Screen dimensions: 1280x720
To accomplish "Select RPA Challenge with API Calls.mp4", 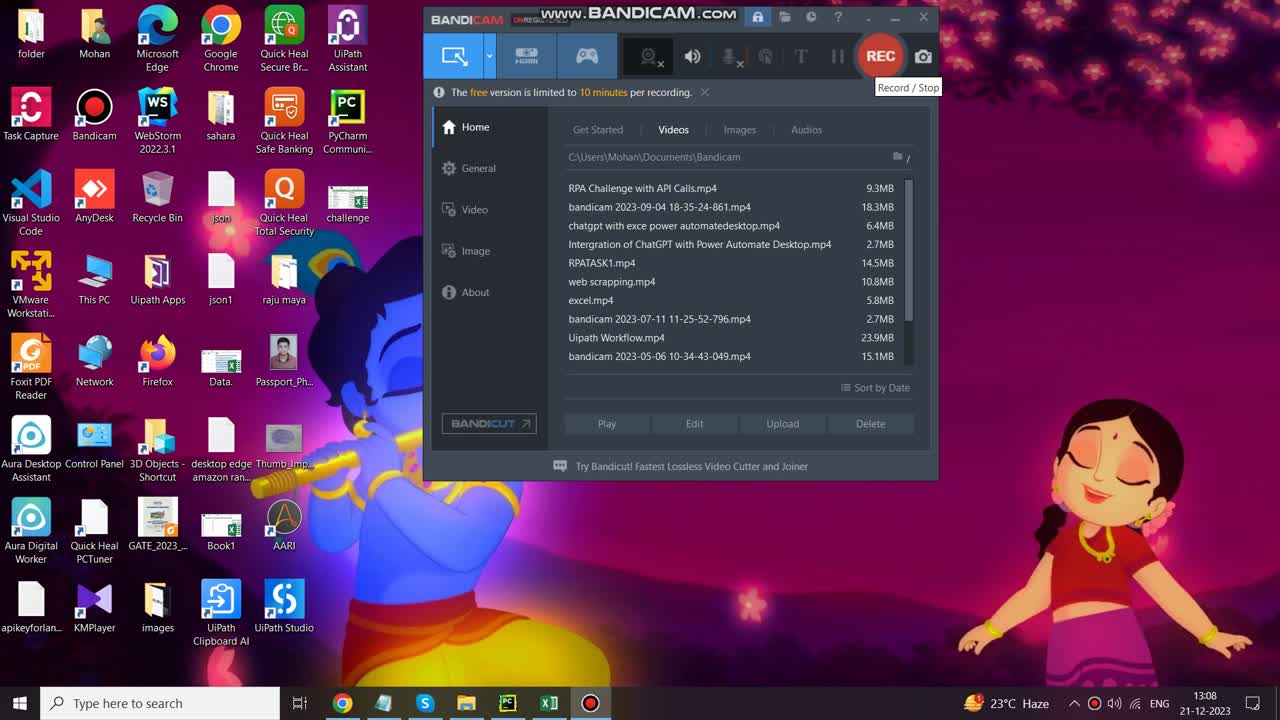I will (x=732, y=188).
